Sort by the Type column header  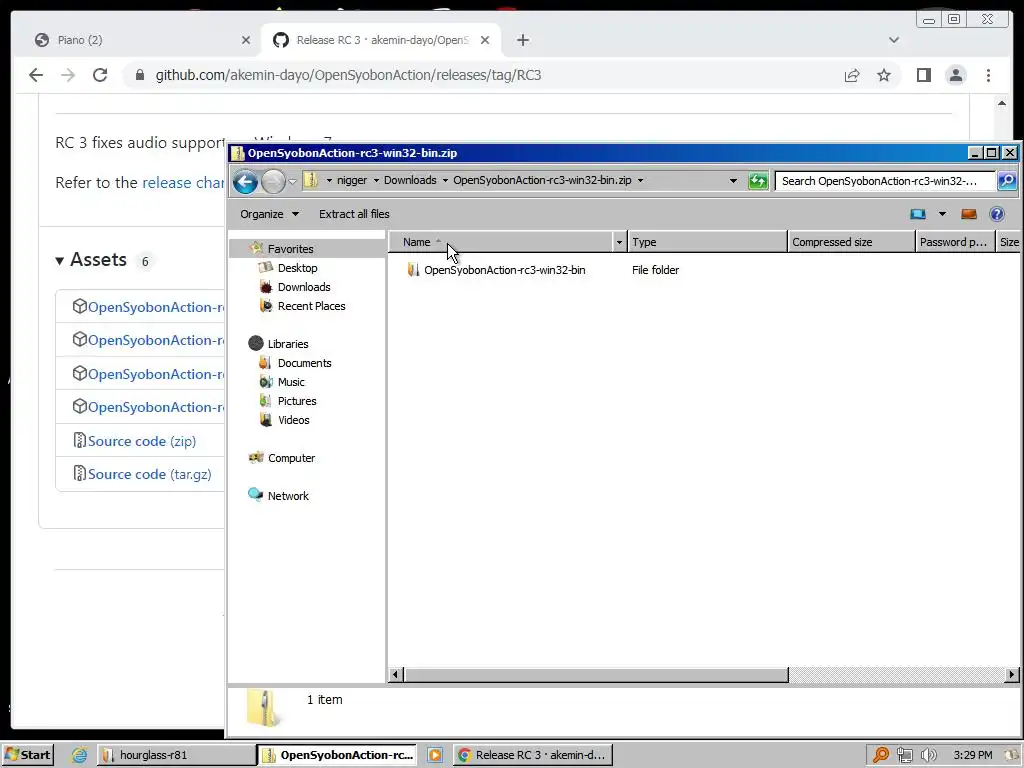pos(707,242)
